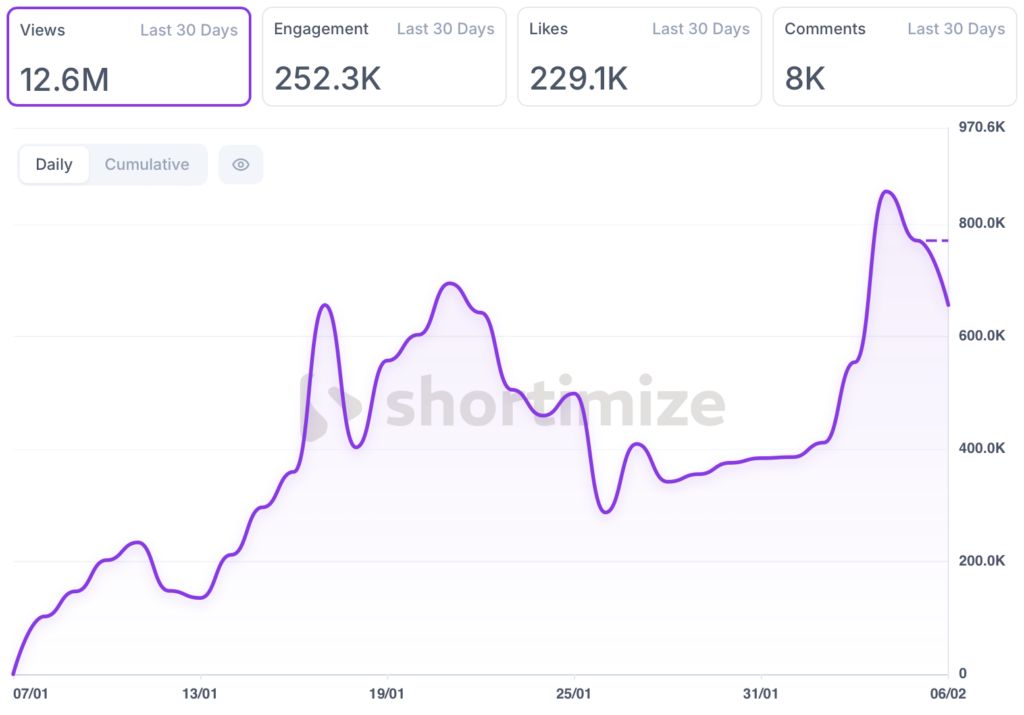Click the 13/01 date axis label
1024x715 pixels.
coord(201,692)
